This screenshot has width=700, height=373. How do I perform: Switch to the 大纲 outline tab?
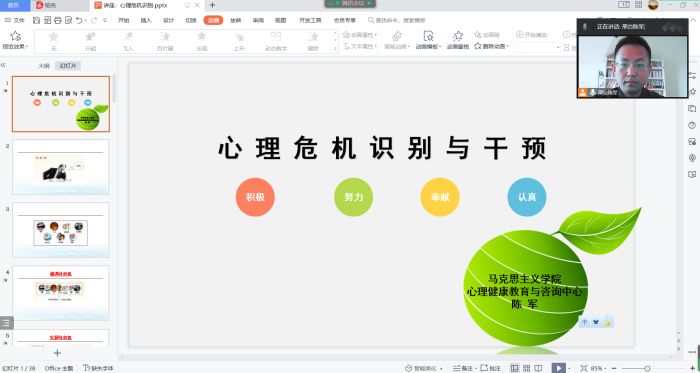44,66
